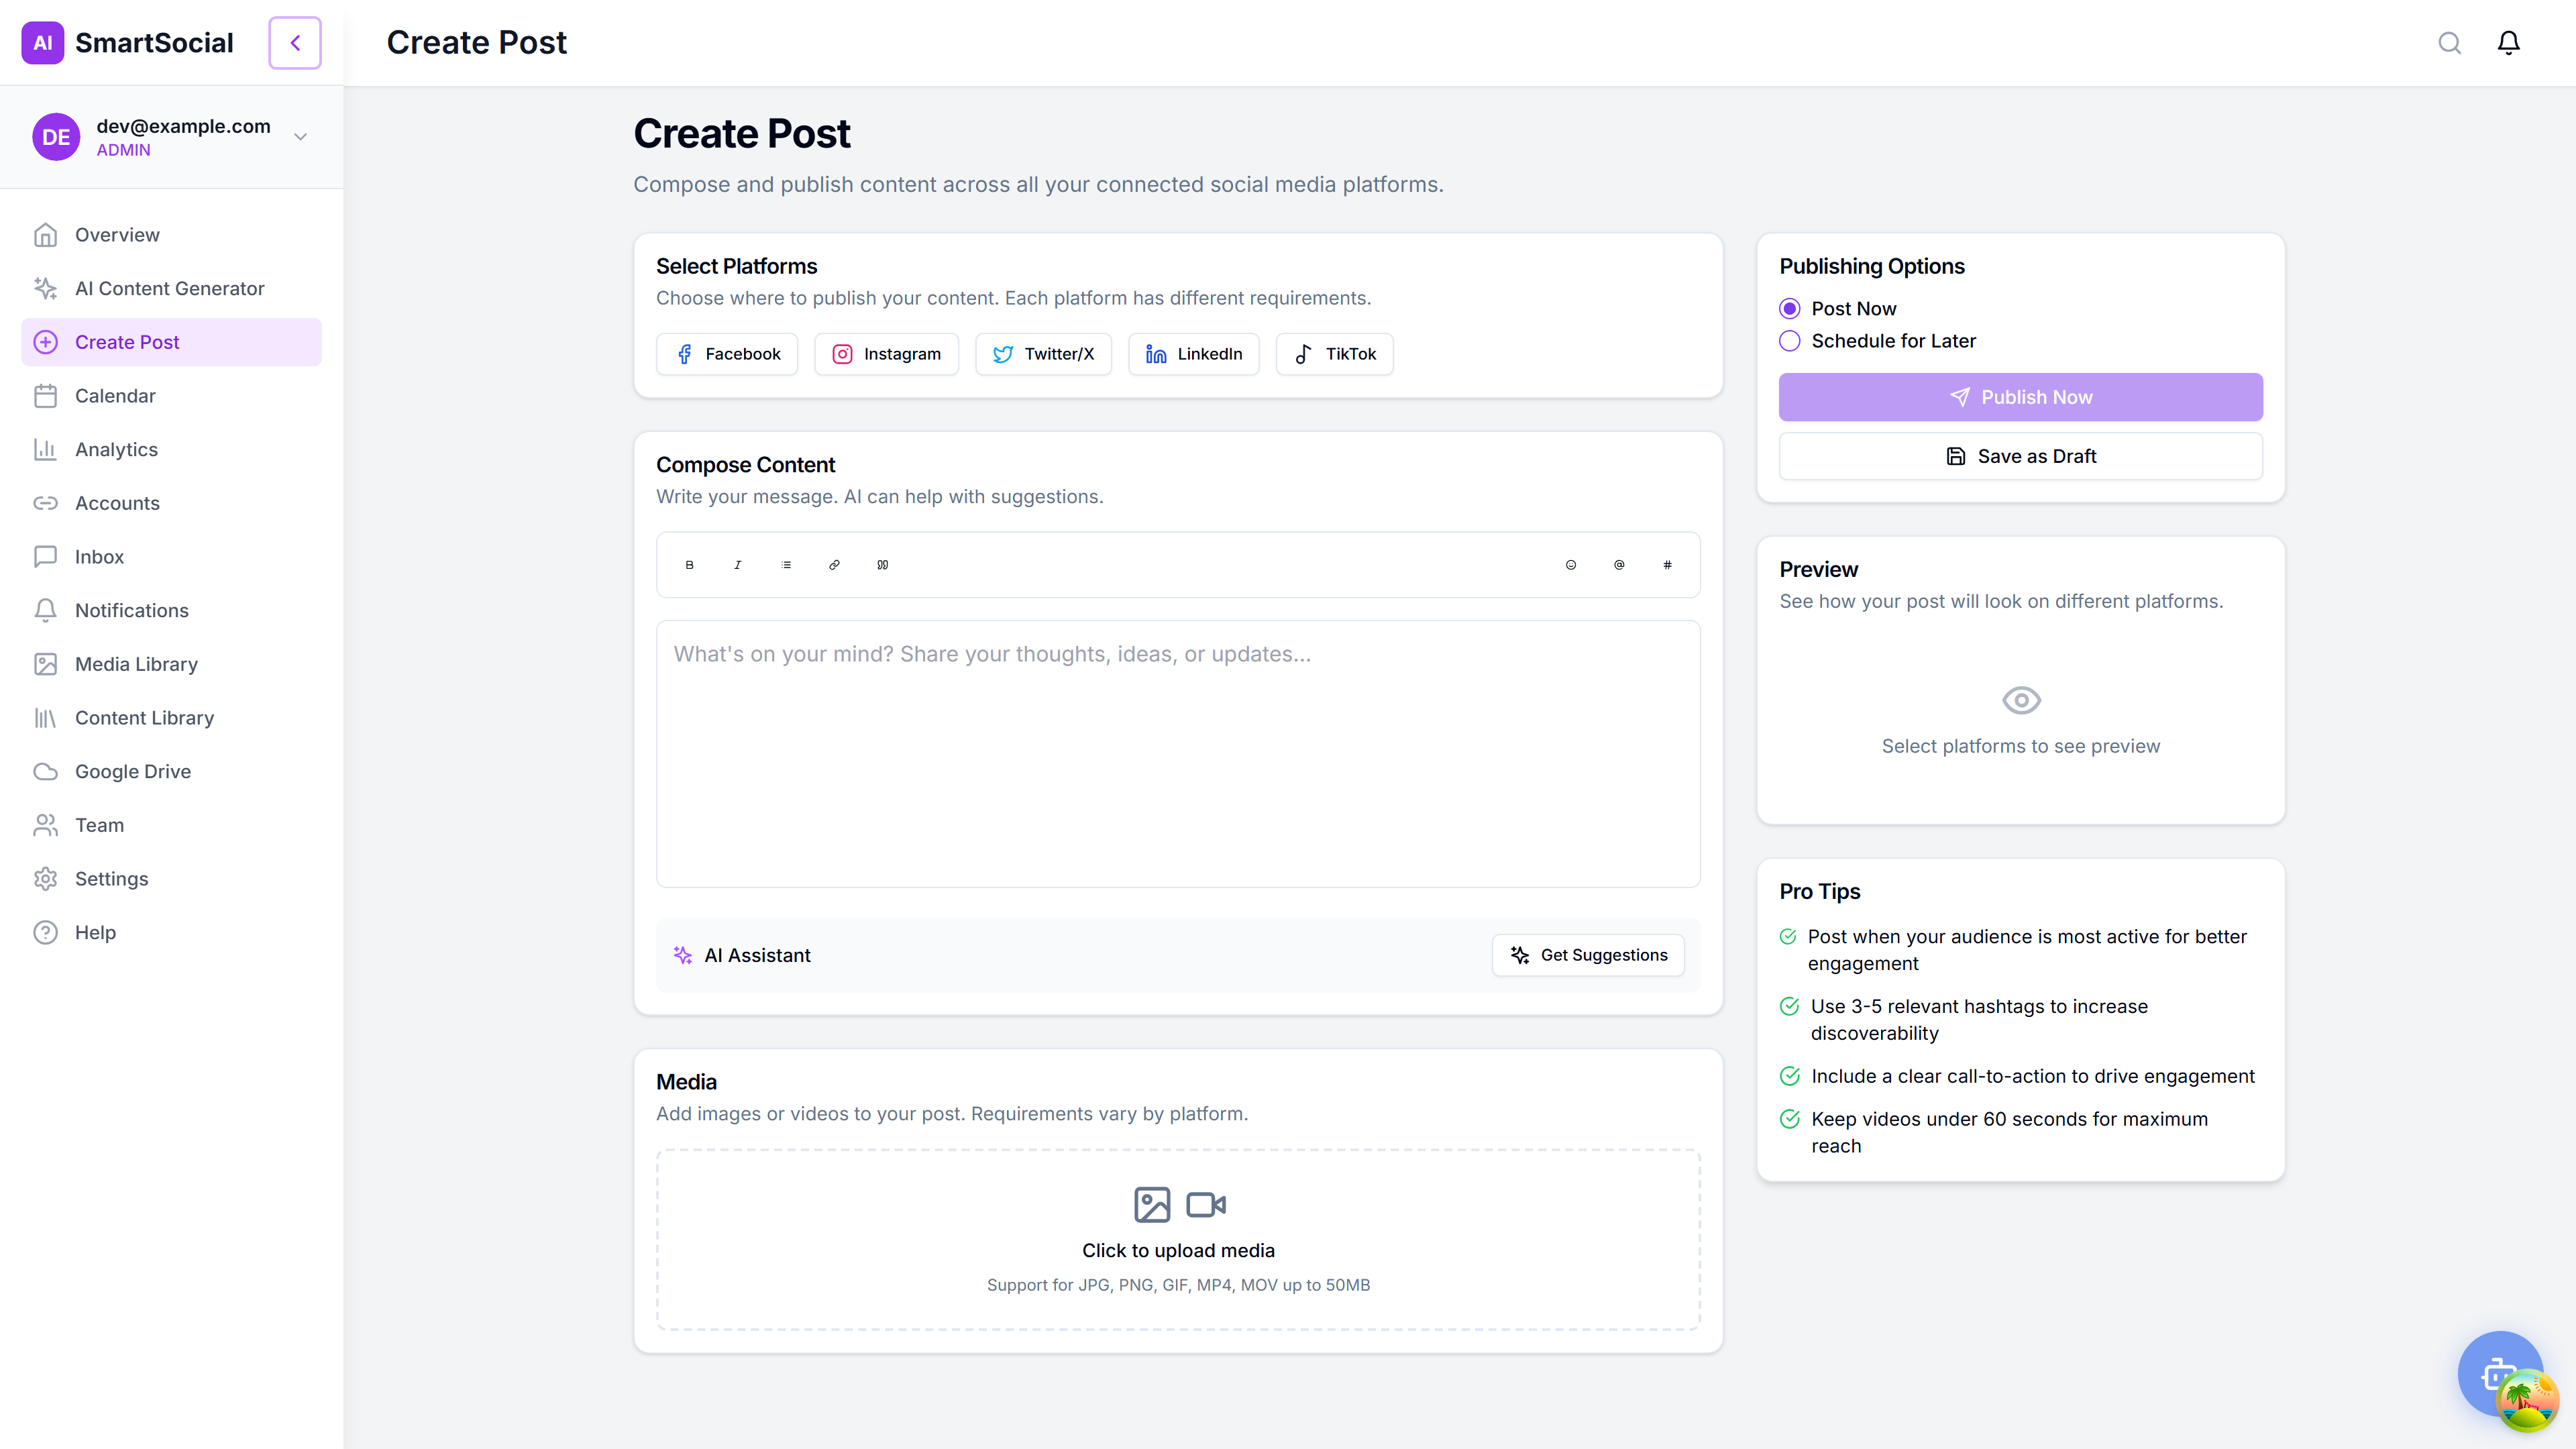Open the blockquote formatting option

pyautogui.click(x=883, y=564)
